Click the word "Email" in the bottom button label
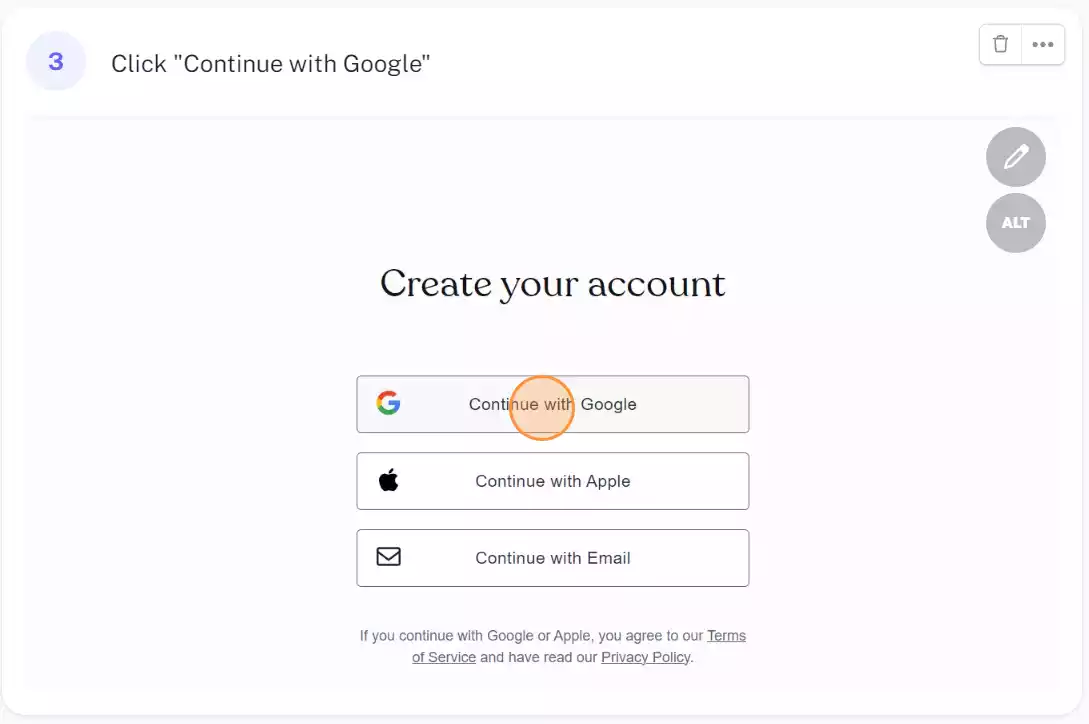The image size is (1089, 724). click(x=608, y=558)
